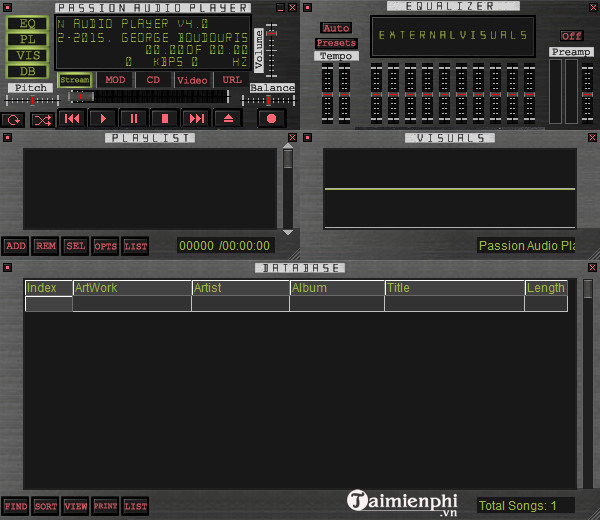Click the ADD button in playlist

[16, 246]
